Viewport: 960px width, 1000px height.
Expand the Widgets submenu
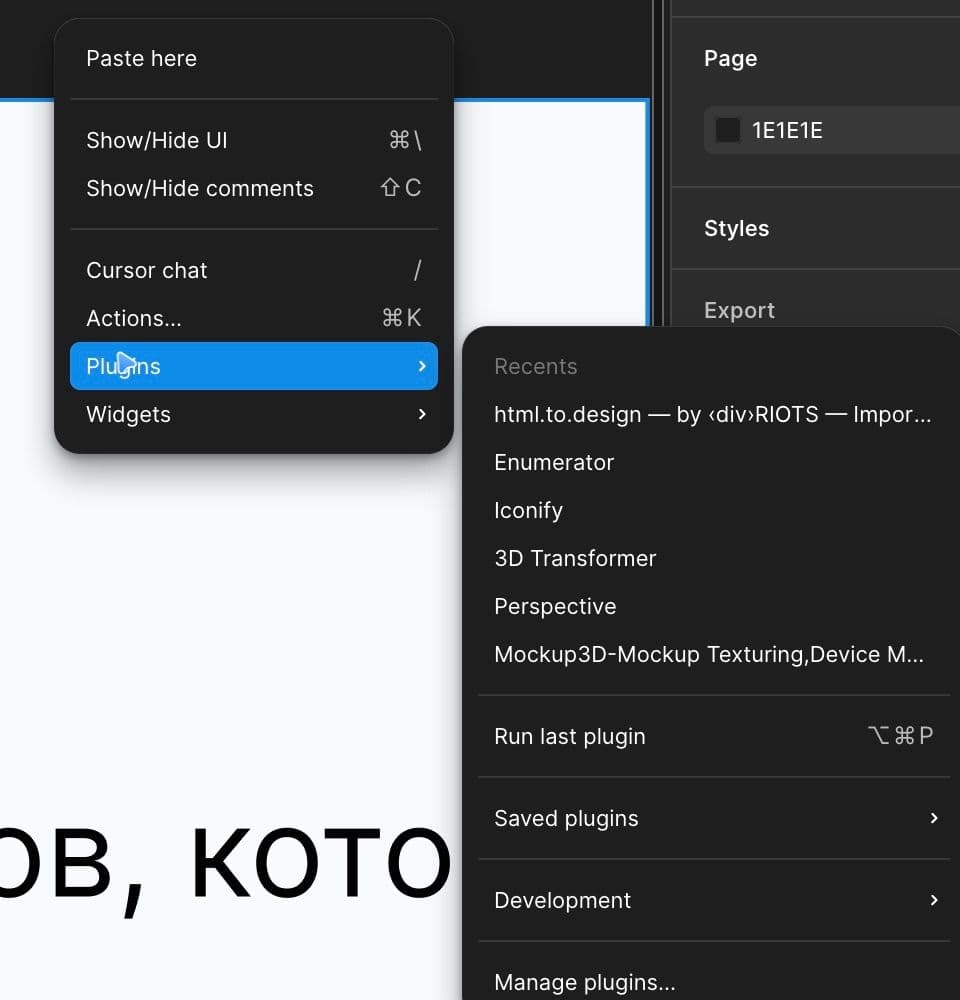[x=253, y=415]
